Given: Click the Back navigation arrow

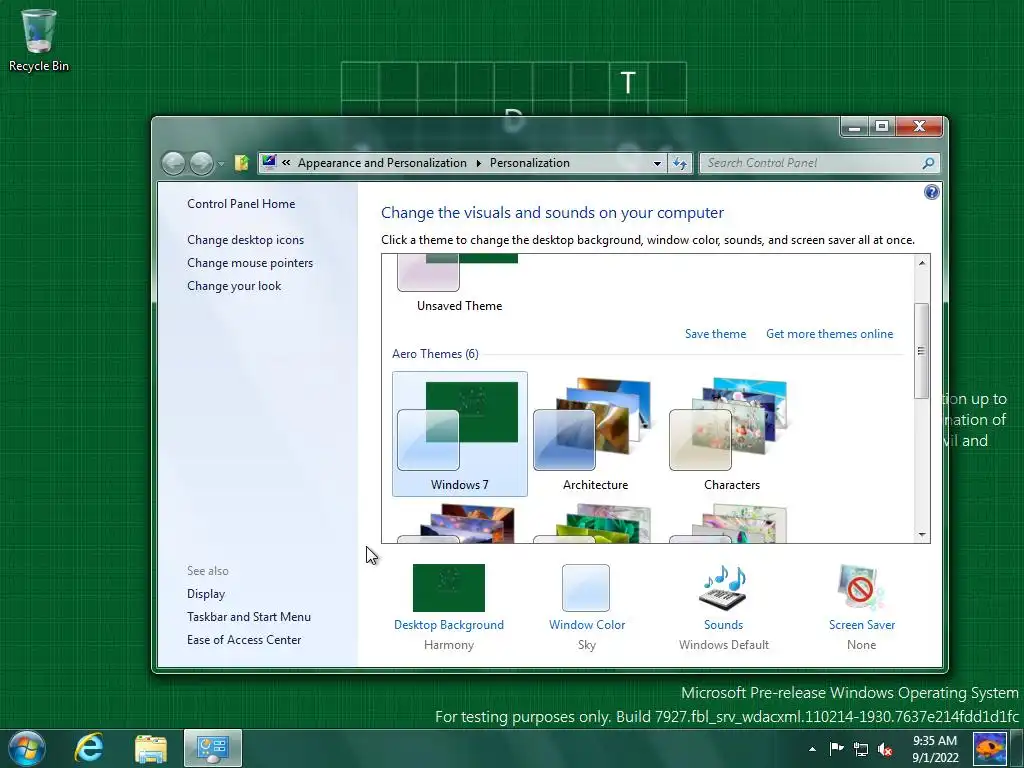Looking at the screenshot, I should [x=174, y=163].
